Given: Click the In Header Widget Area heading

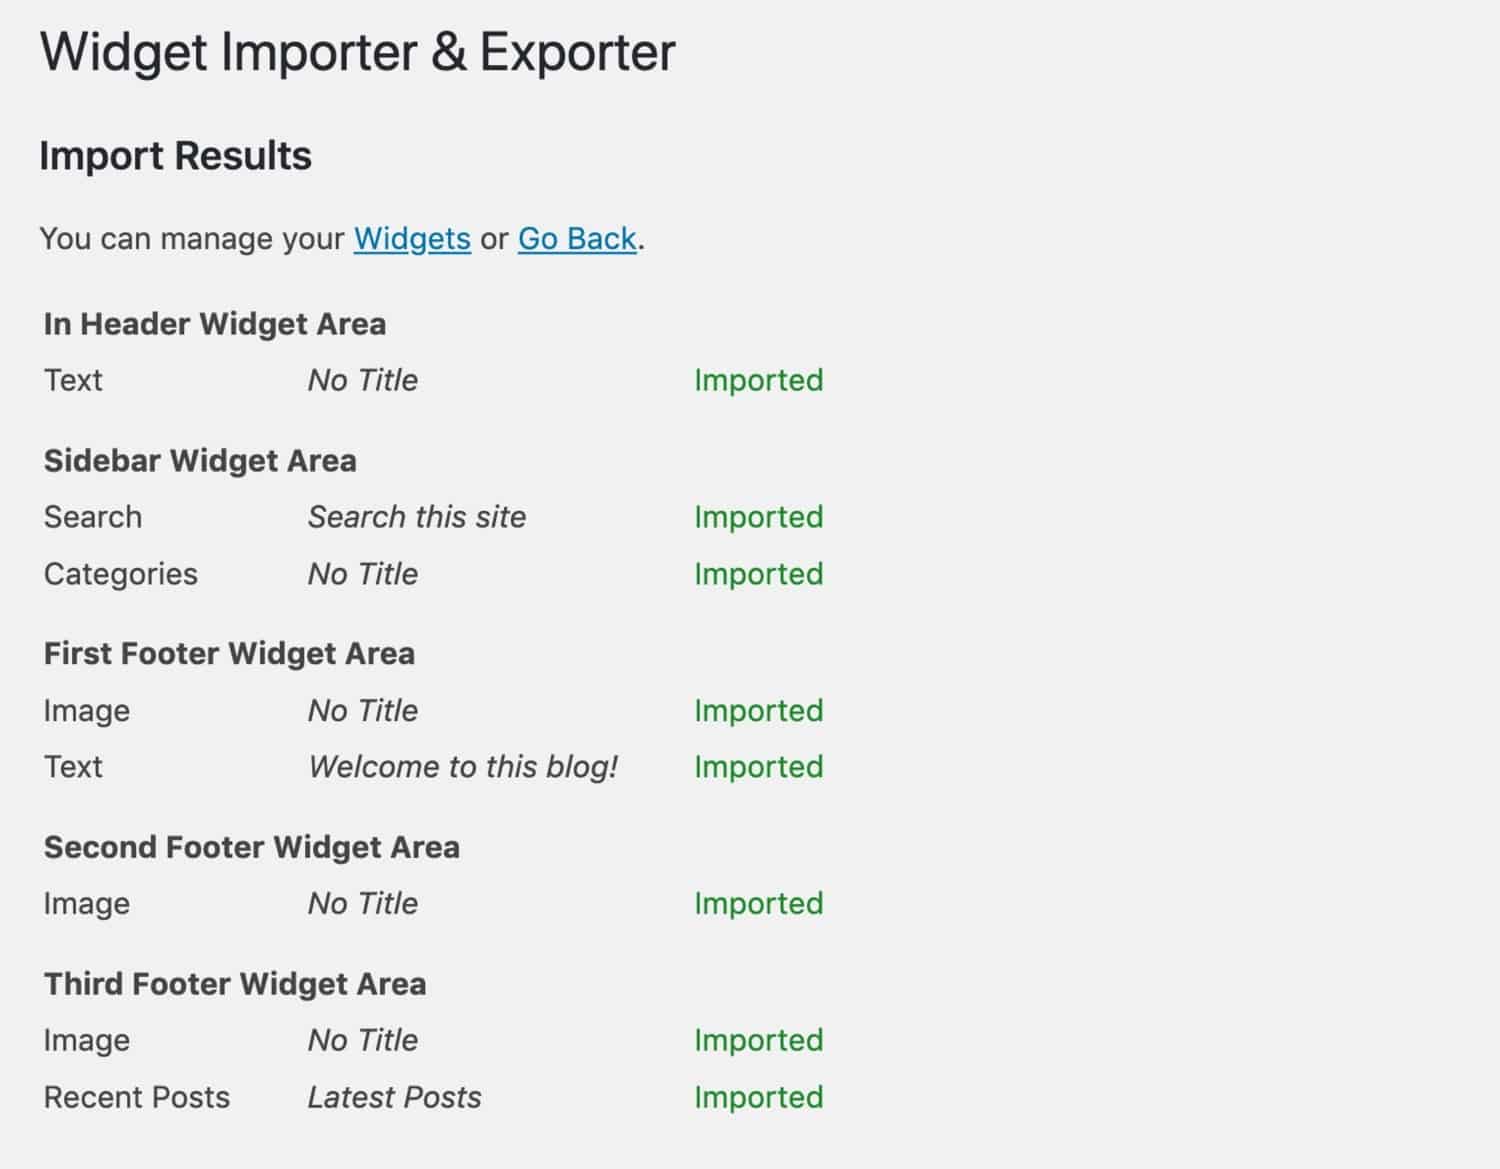Looking at the screenshot, I should pyautogui.click(x=215, y=323).
